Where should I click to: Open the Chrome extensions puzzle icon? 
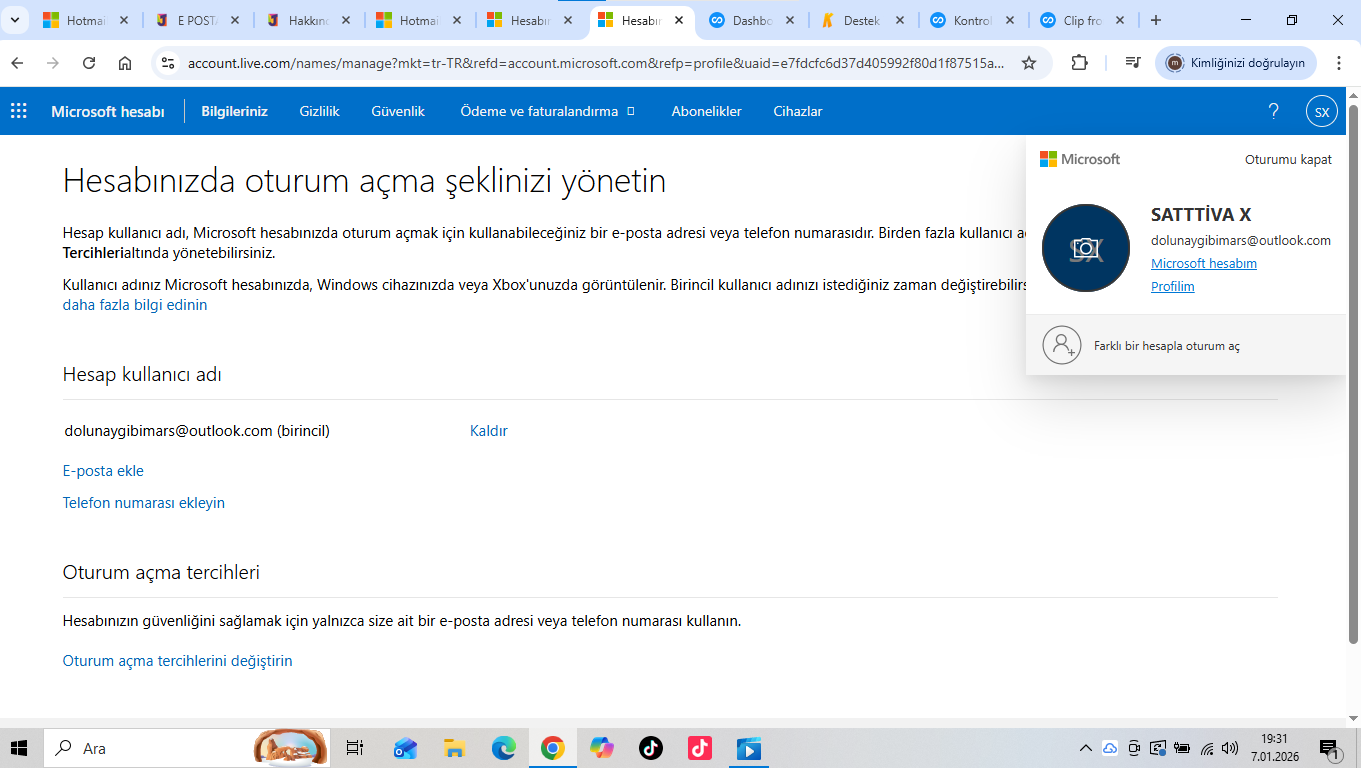point(1079,63)
